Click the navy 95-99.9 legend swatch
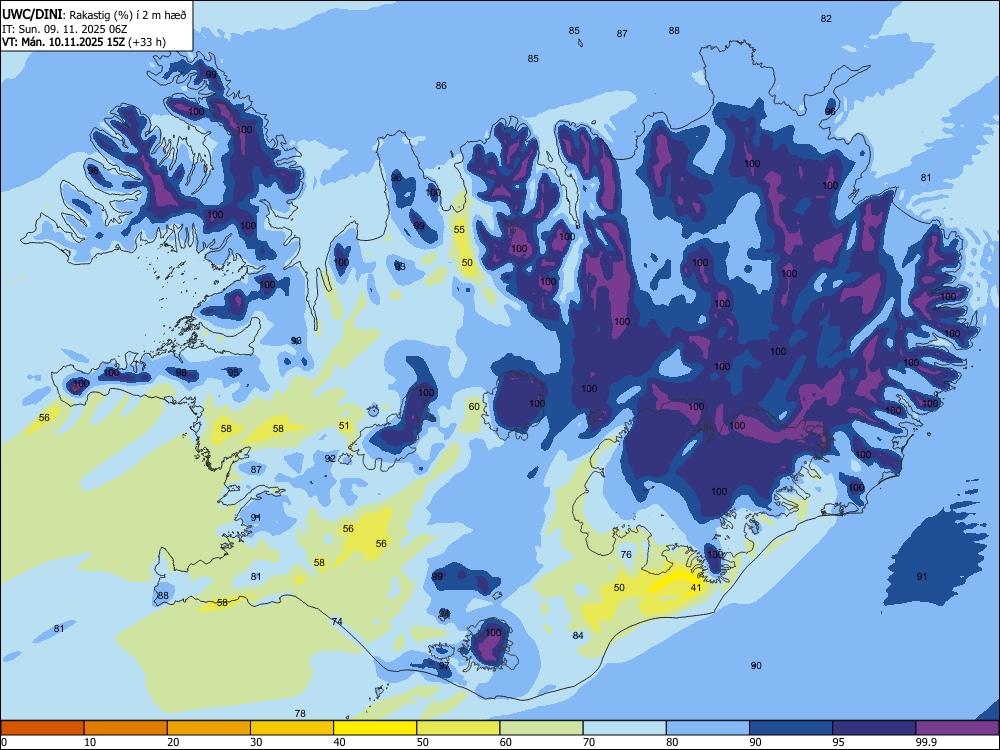1000x750 pixels. point(874,728)
